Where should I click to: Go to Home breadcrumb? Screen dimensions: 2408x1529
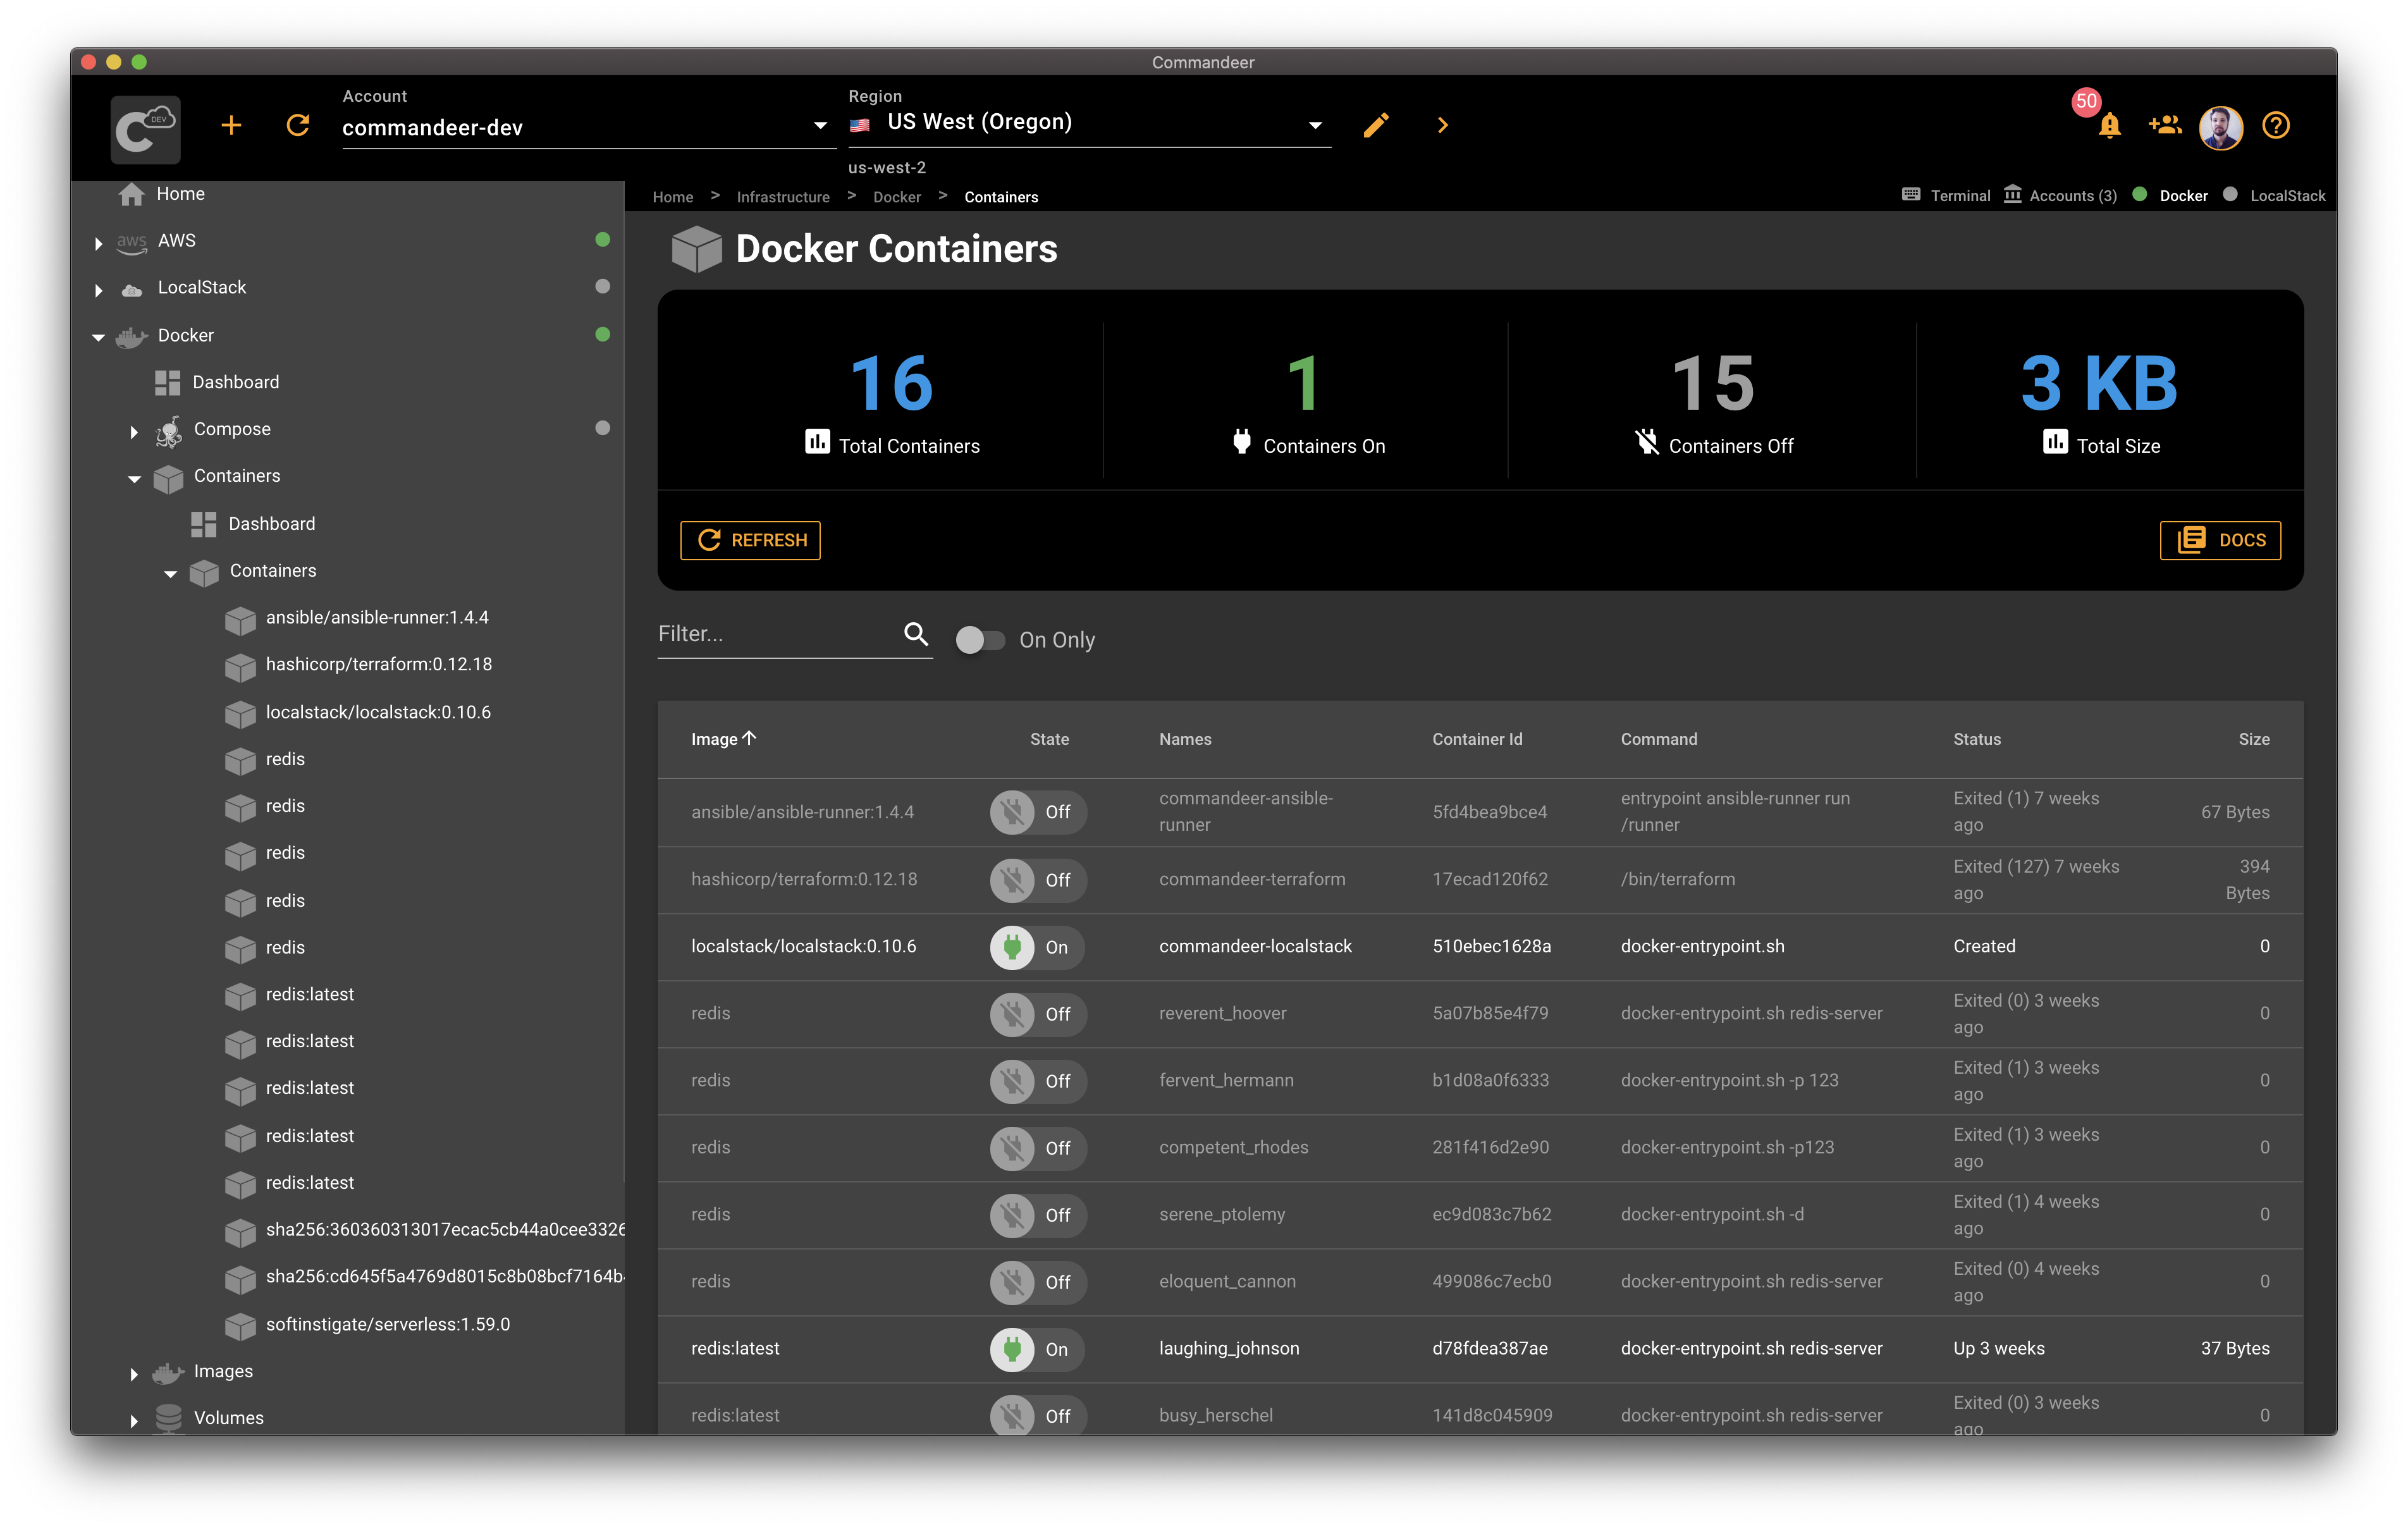(x=673, y=197)
